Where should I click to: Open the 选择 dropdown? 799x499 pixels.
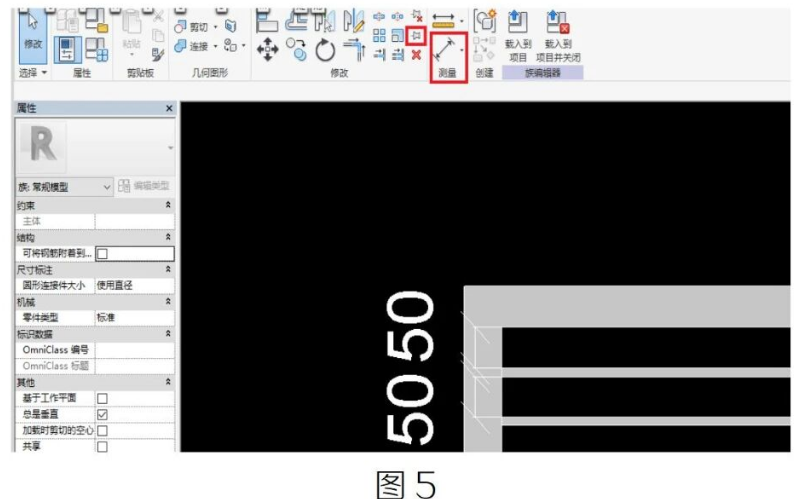point(33,73)
